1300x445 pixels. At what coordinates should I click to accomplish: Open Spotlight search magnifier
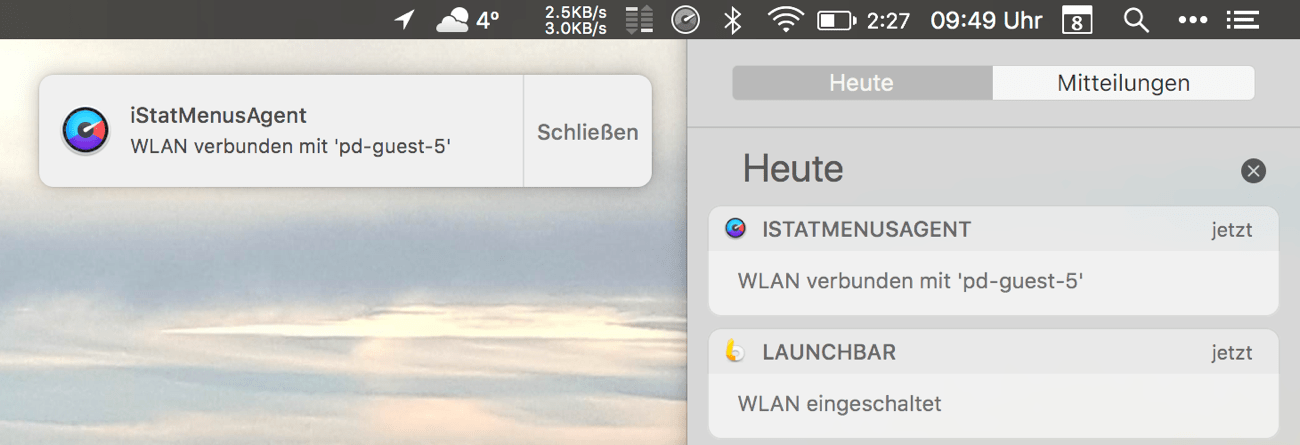coord(1135,20)
